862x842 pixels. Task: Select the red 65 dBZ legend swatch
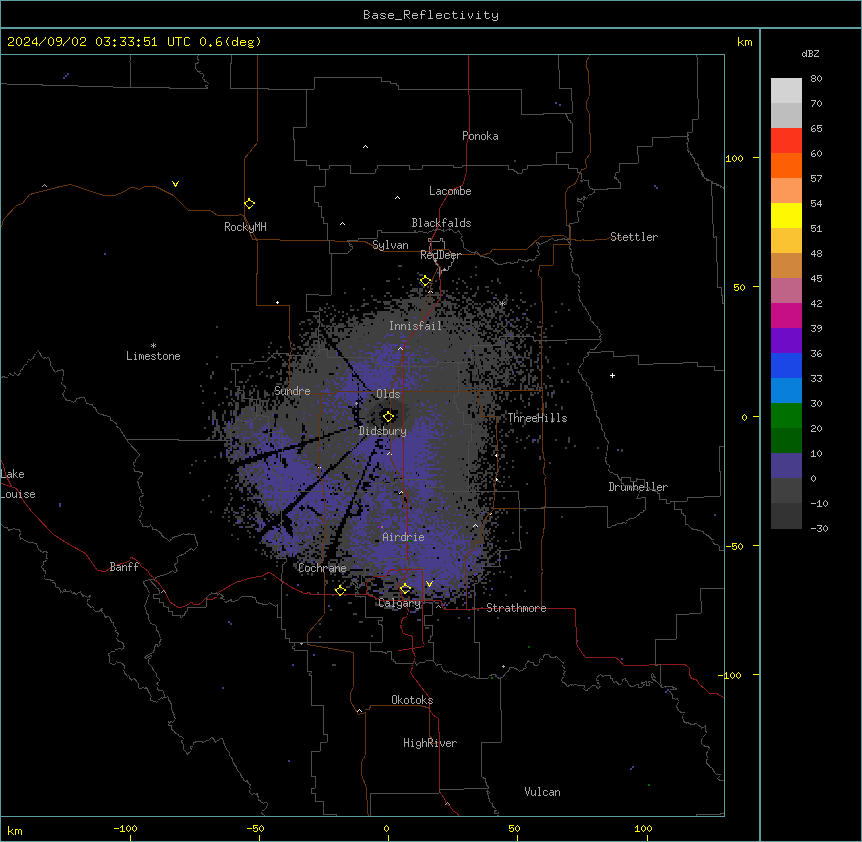tap(786, 140)
